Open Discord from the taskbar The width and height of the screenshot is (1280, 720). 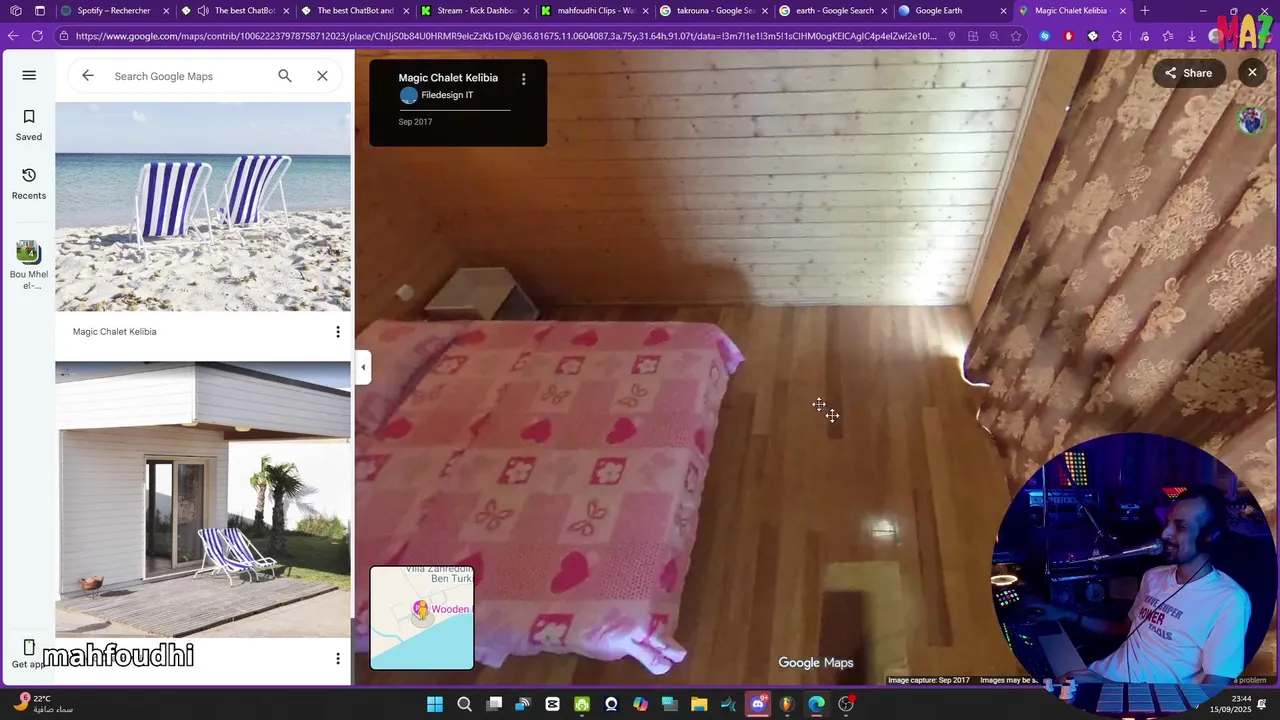click(758, 704)
